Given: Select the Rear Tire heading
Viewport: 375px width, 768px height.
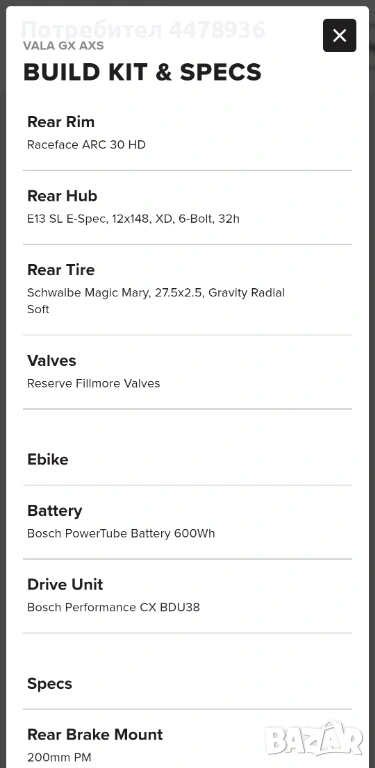Looking at the screenshot, I should pyautogui.click(x=61, y=270).
